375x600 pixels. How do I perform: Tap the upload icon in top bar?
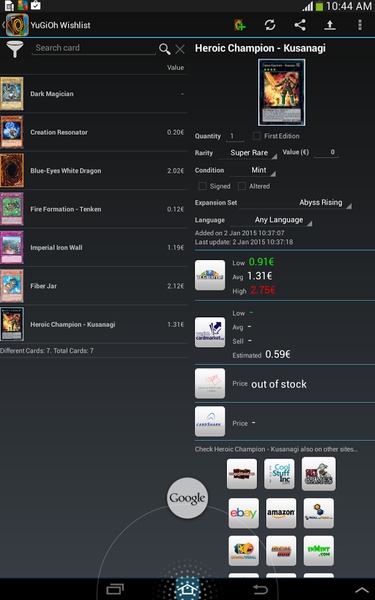point(329,25)
